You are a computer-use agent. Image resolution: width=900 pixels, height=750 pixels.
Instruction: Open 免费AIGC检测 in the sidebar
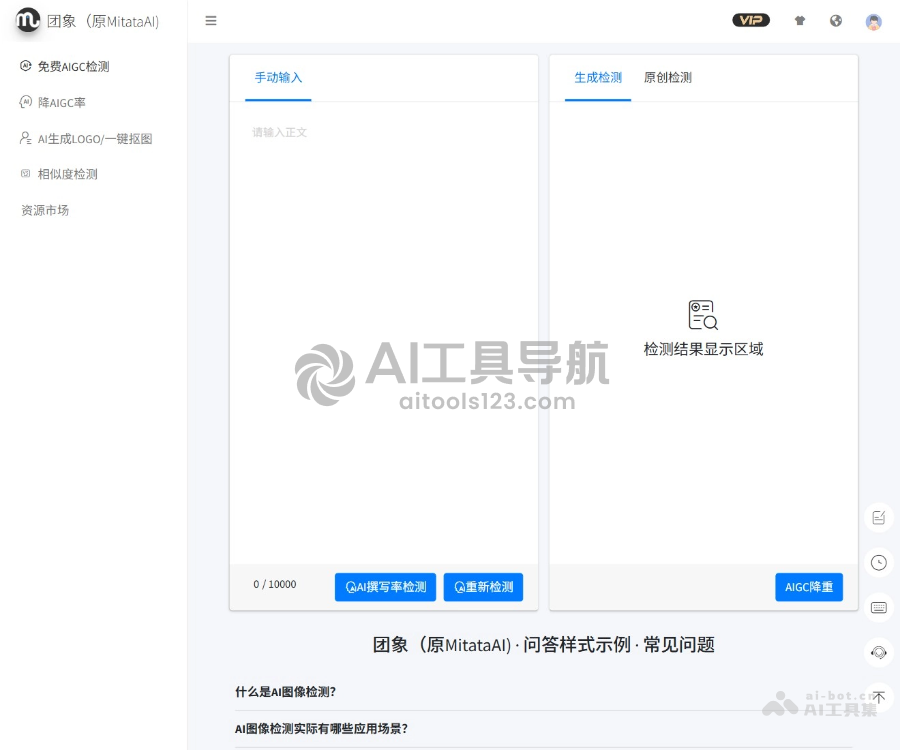coord(64,67)
